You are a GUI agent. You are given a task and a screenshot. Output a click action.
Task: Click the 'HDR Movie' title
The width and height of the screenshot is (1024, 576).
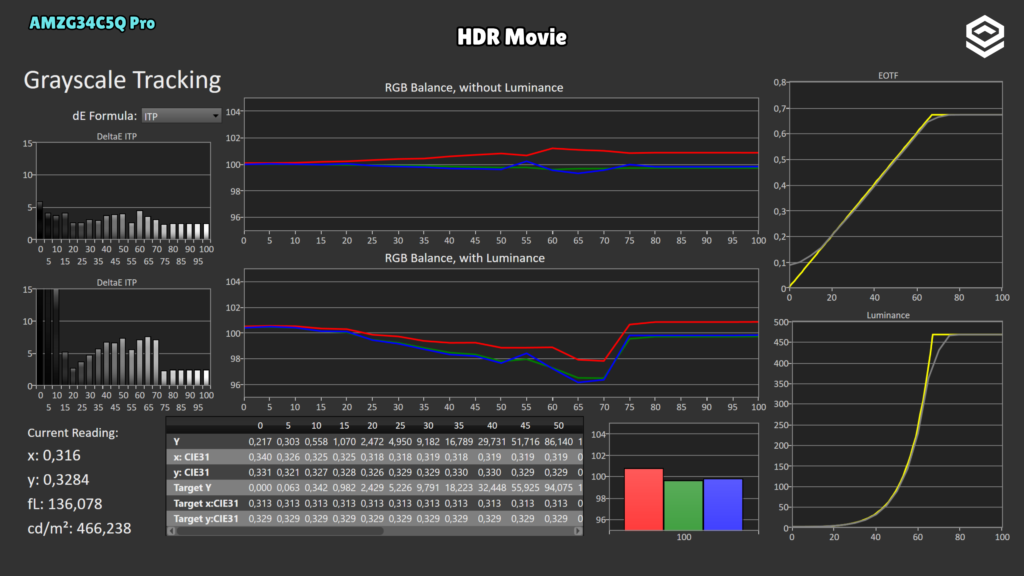tap(512, 37)
